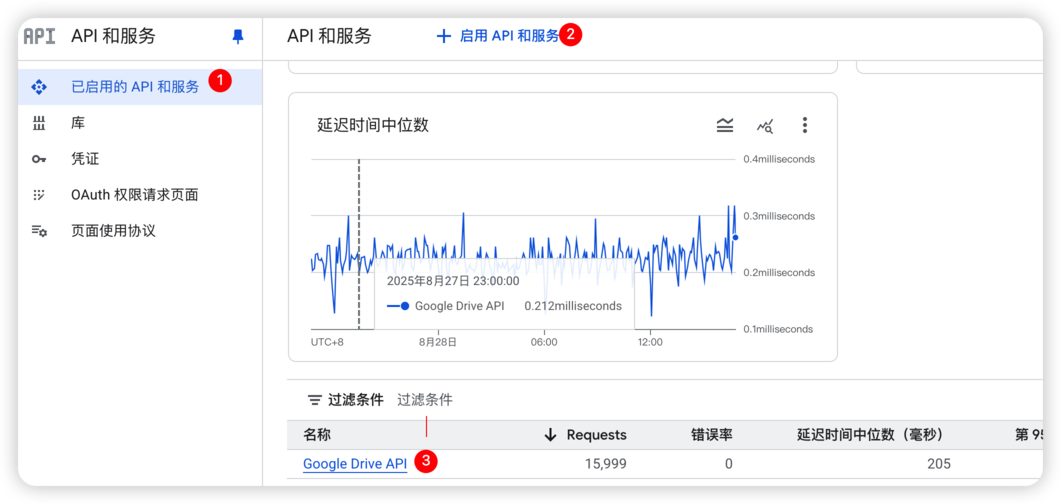The image size is (1061, 504).
Task: Click the last data point dot on chart
Action: coord(736,237)
